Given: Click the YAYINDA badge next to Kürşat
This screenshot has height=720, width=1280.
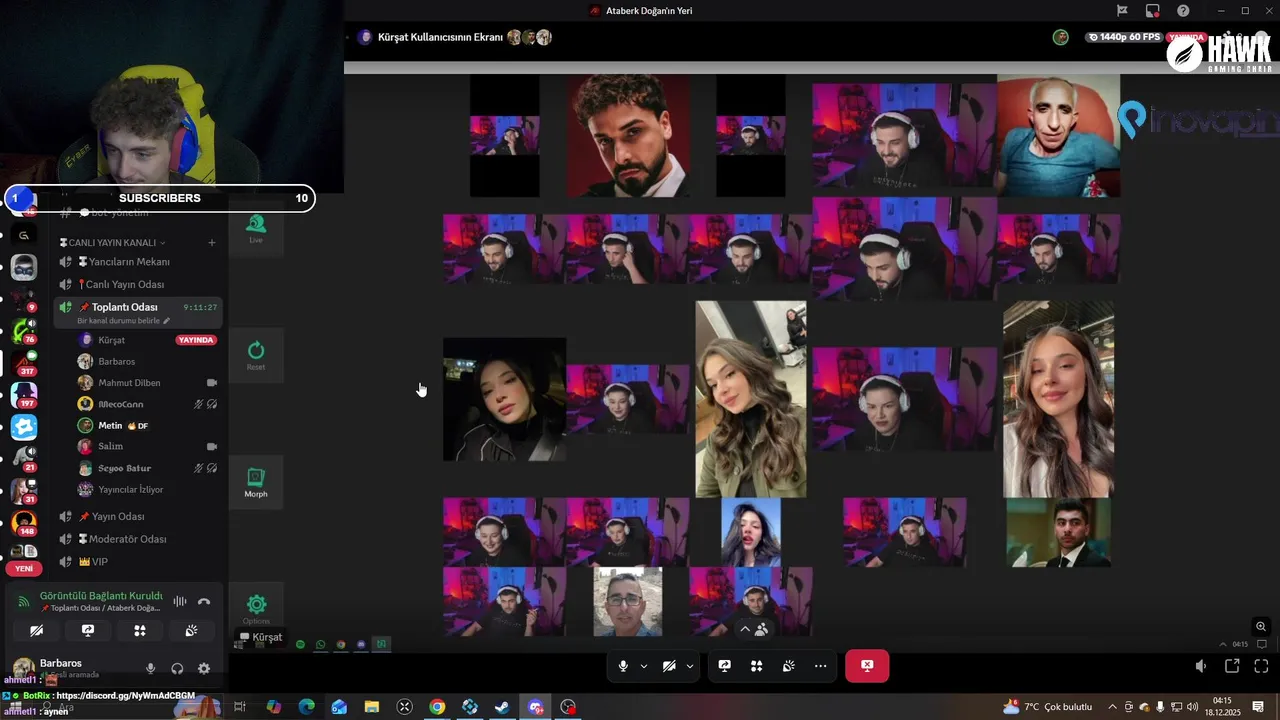Looking at the screenshot, I should [x=196, y=340].
